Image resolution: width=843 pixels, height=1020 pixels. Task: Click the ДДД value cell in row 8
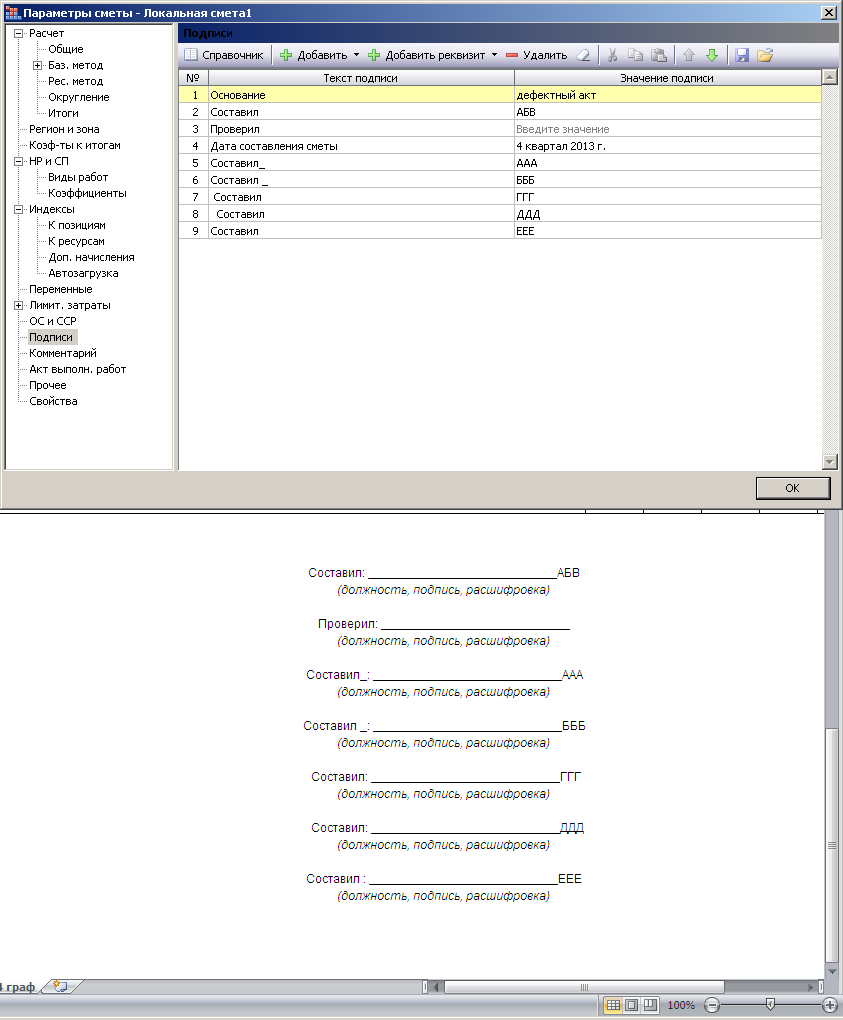point(667,214)
